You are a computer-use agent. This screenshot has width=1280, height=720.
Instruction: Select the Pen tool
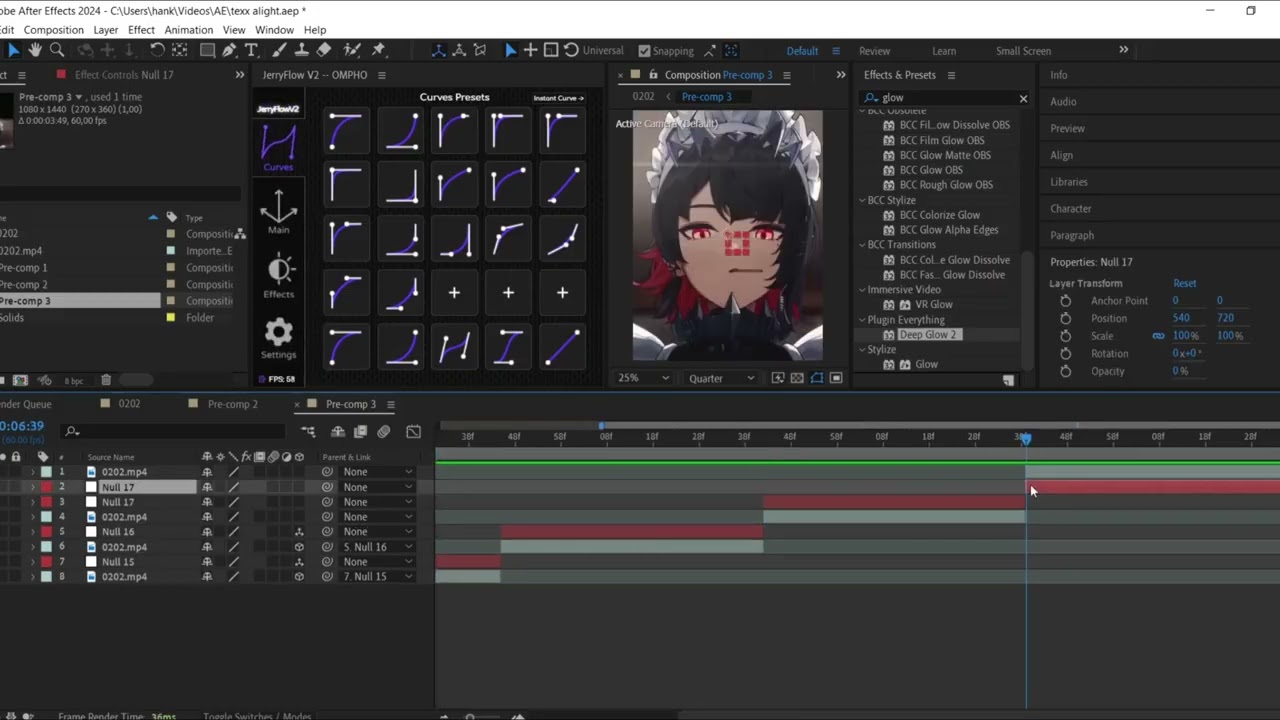click(230, 50)
